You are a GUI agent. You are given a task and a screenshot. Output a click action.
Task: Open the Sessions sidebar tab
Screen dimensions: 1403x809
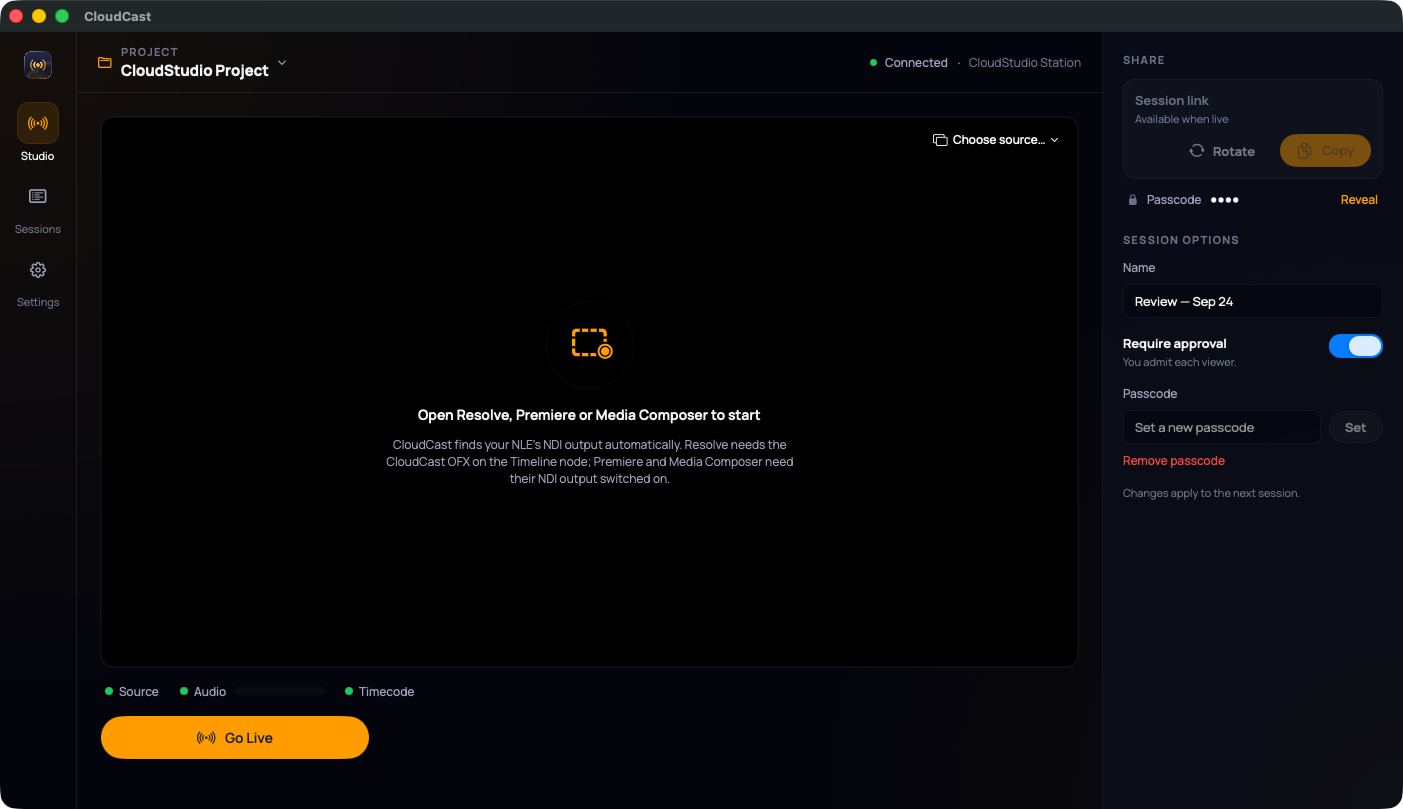coord(38,211)
